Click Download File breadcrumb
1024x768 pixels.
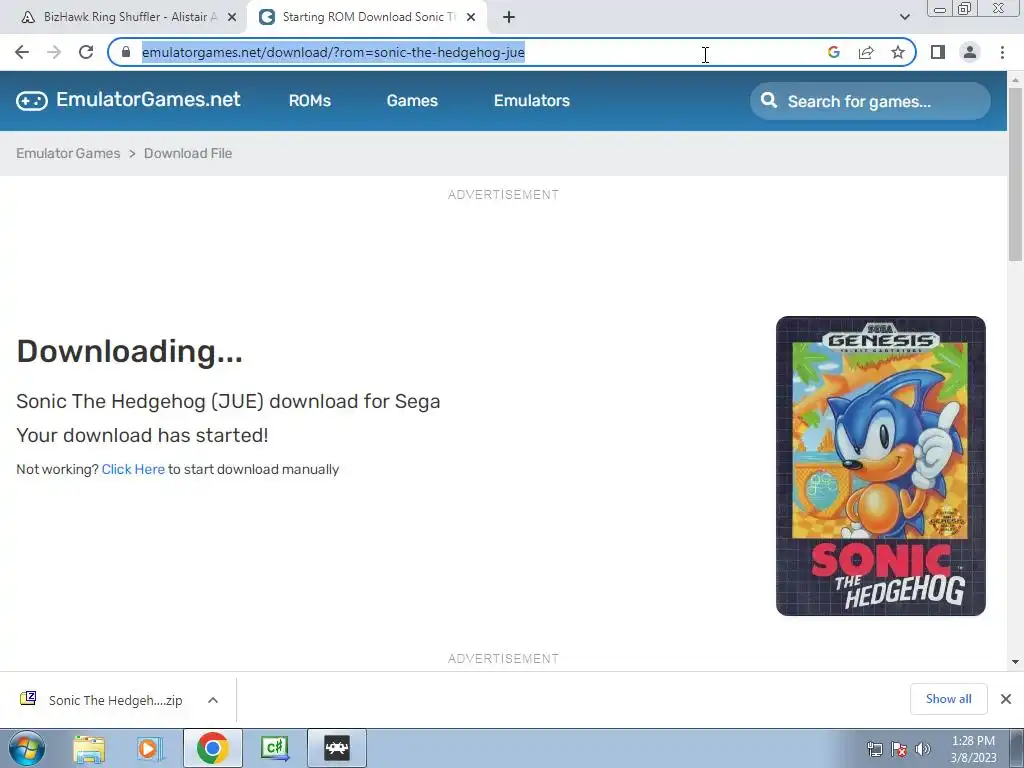click(x=188, y=153)
